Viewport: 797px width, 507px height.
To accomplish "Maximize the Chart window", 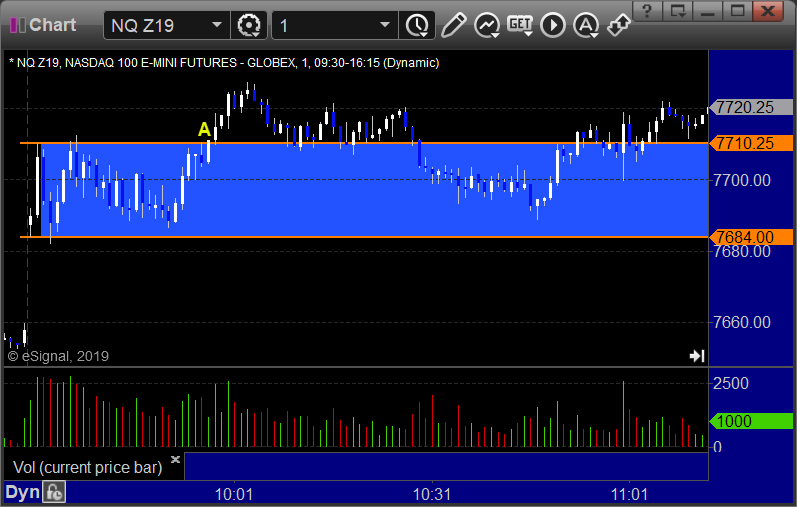I will [x=737, y=10].
